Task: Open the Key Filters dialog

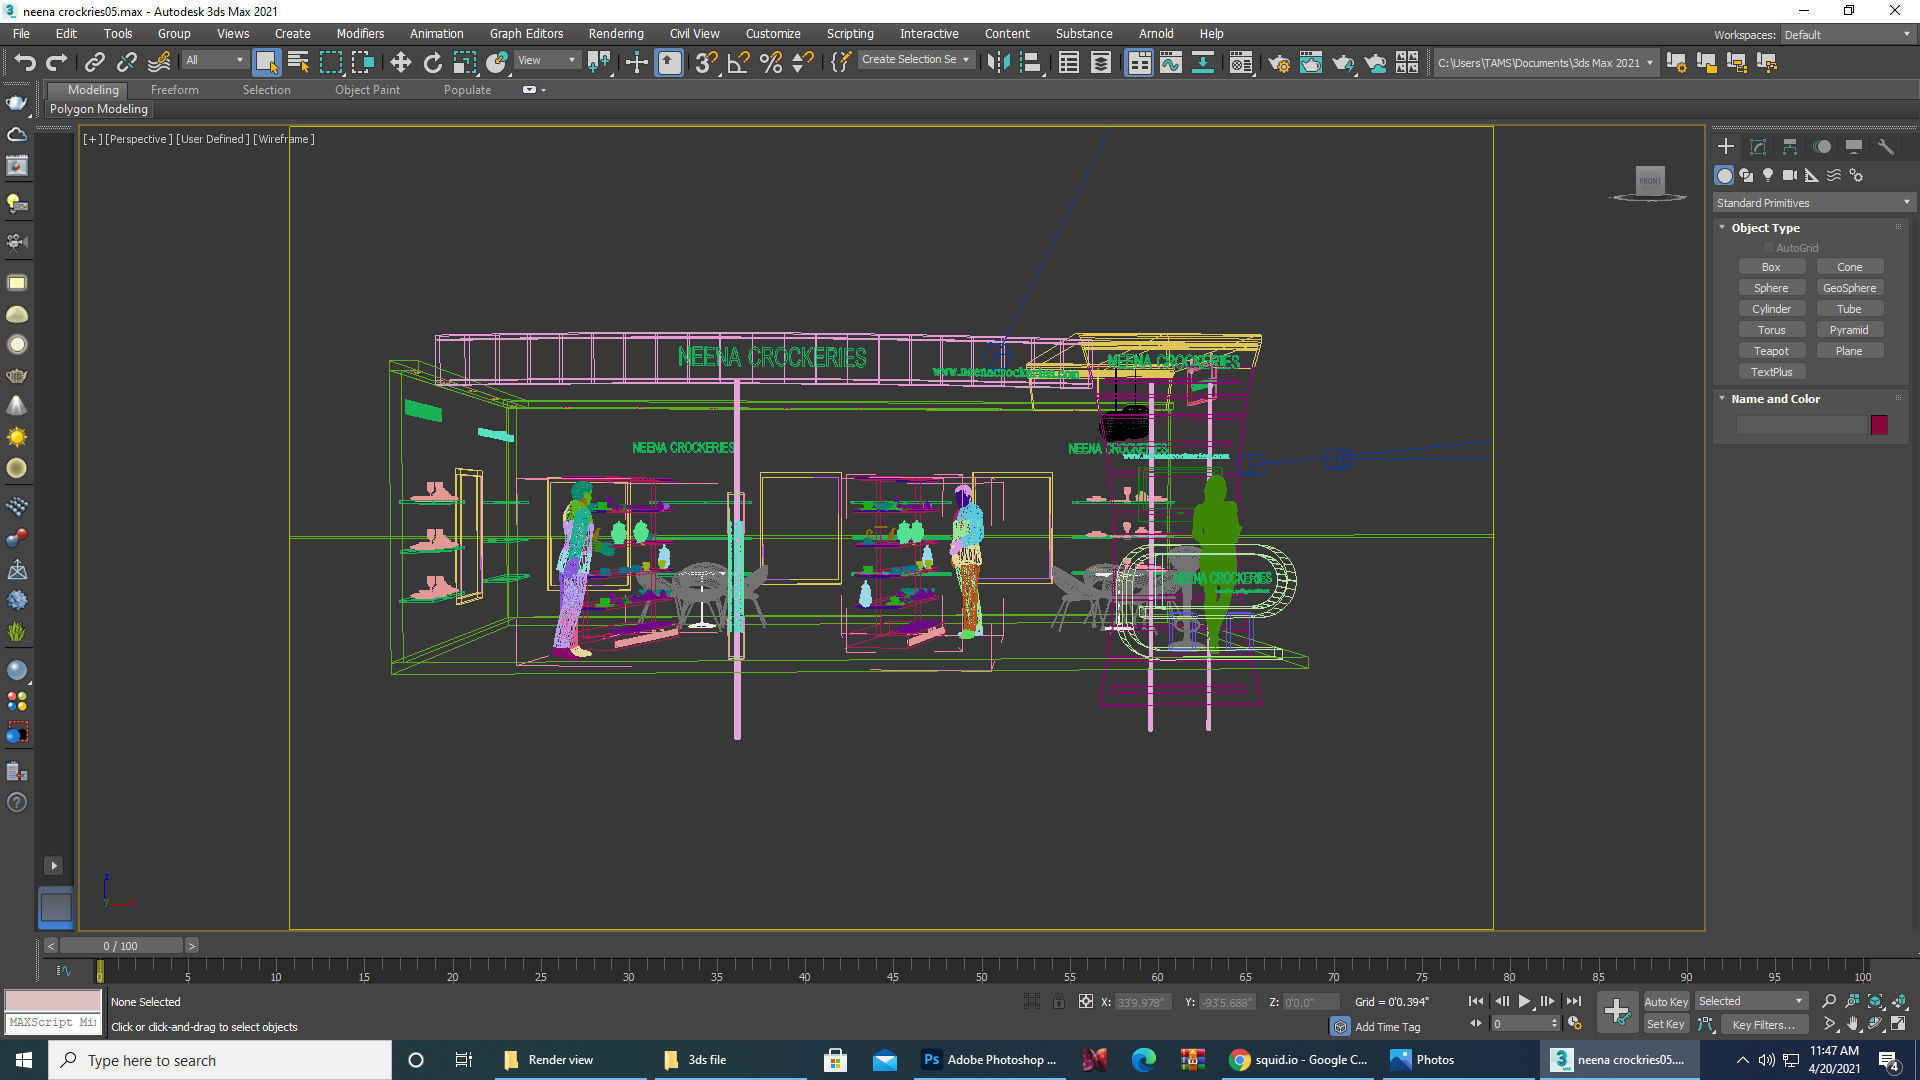Action: click(x=1763, y=1024)
